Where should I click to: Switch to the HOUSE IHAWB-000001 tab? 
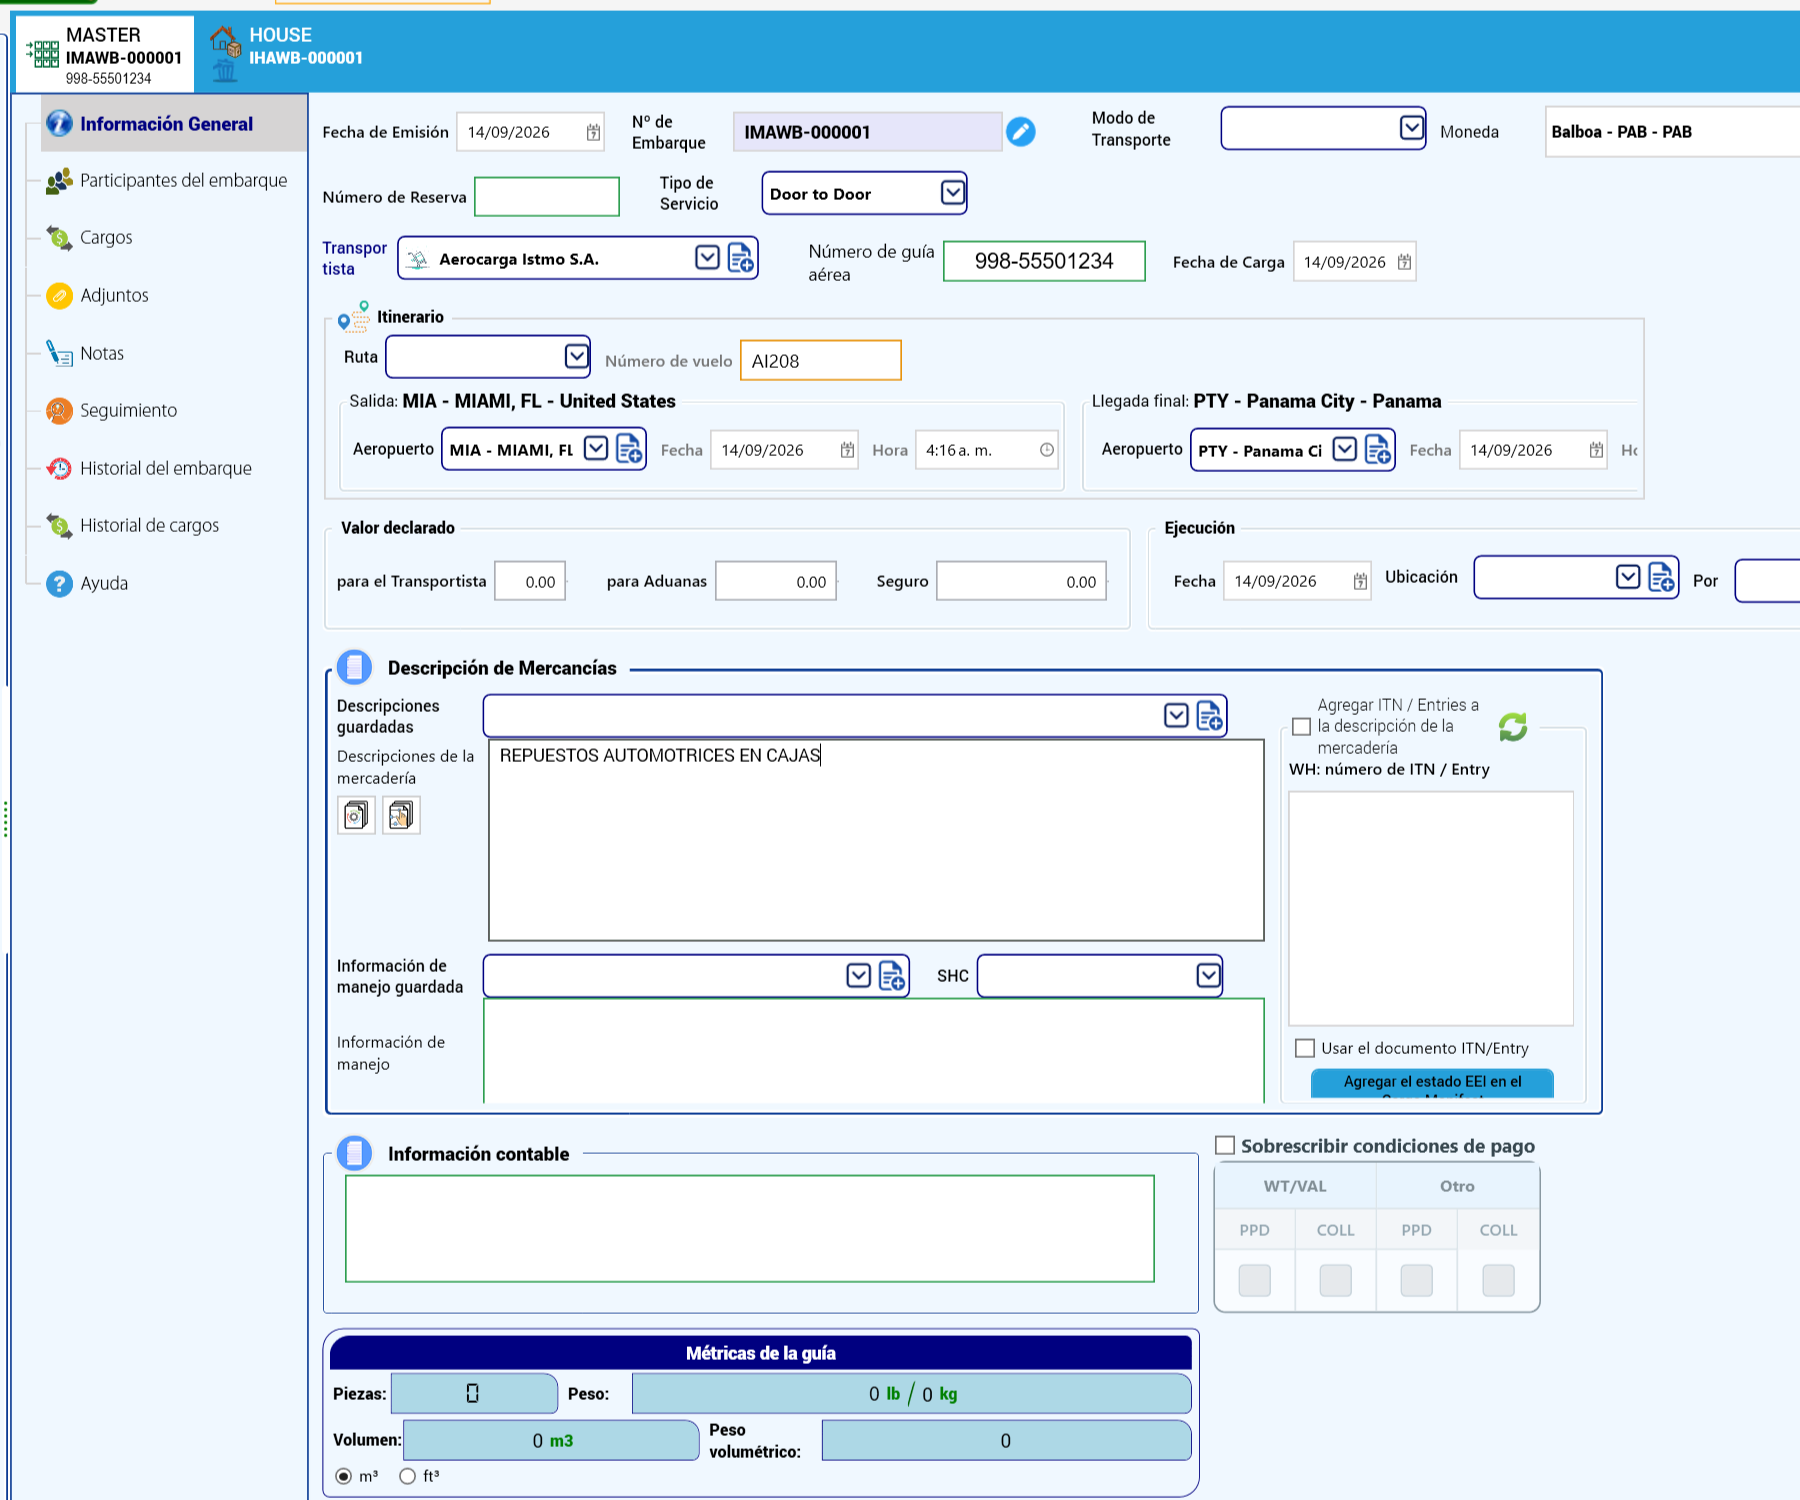288,54
